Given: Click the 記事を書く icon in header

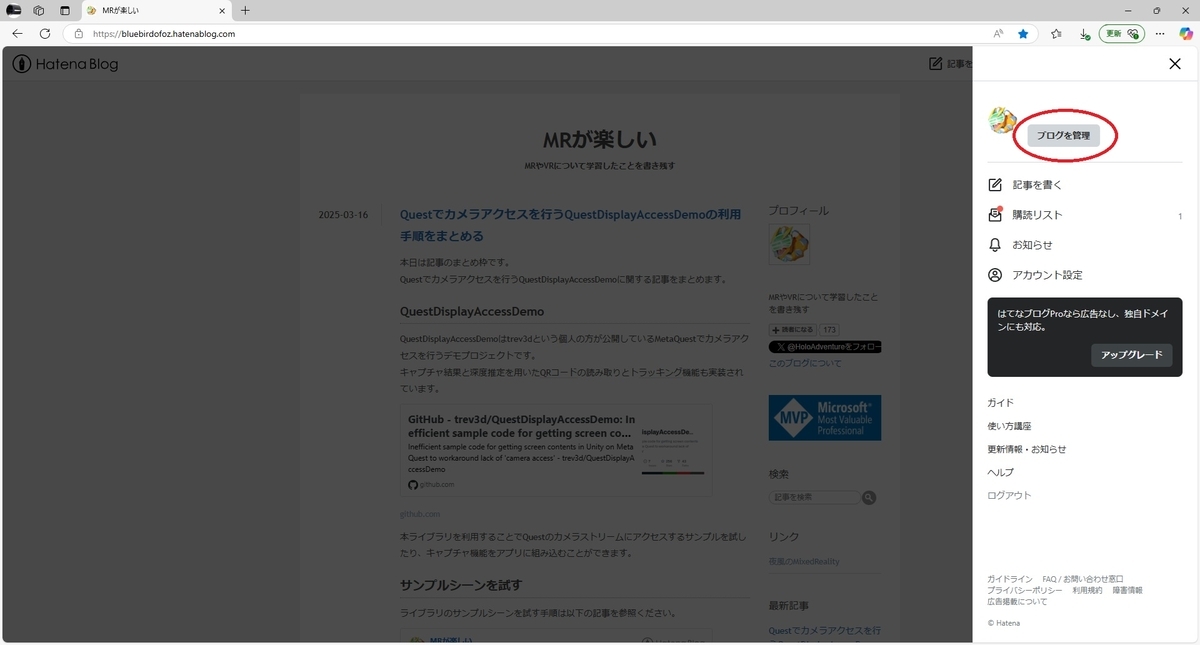Looking at the screenshot, I should pos(935,64).
